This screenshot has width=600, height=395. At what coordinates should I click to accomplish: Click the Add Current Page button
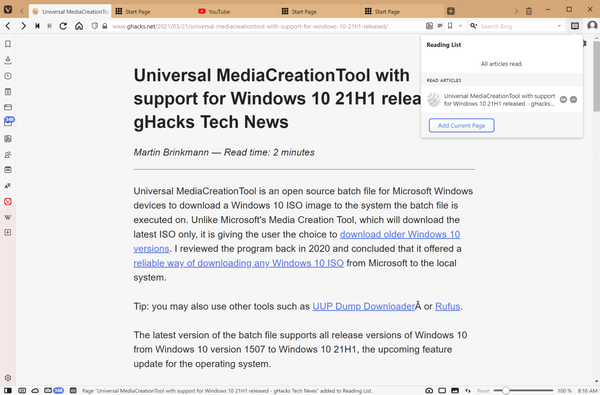click(461, 126)
